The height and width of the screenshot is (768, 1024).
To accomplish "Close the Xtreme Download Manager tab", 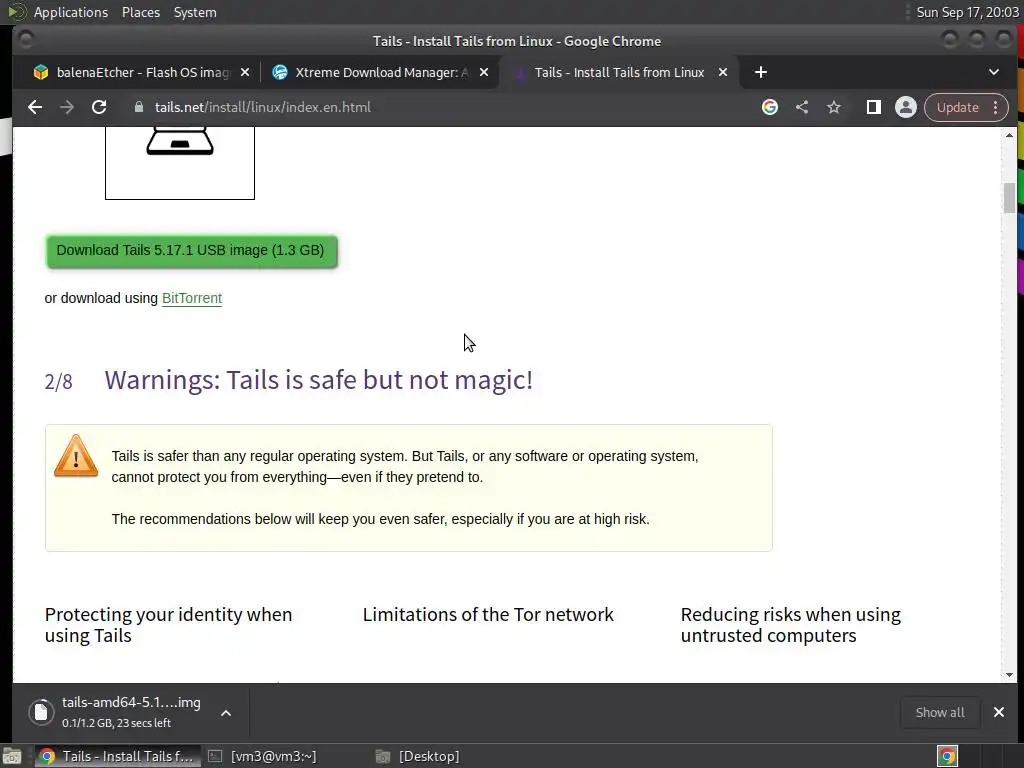I will point(484,72).
